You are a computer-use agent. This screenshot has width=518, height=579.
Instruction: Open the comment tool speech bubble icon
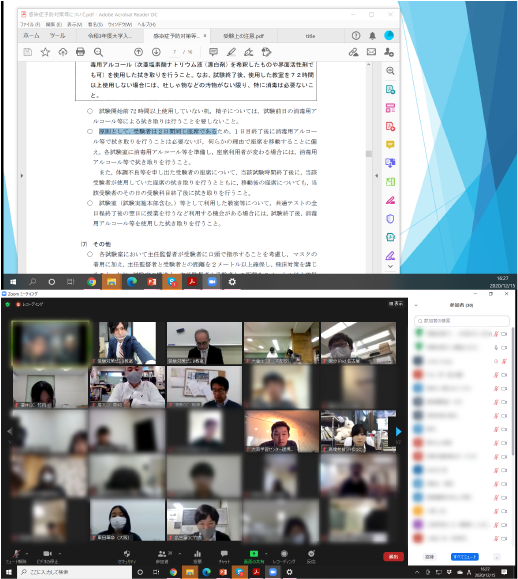213,52
